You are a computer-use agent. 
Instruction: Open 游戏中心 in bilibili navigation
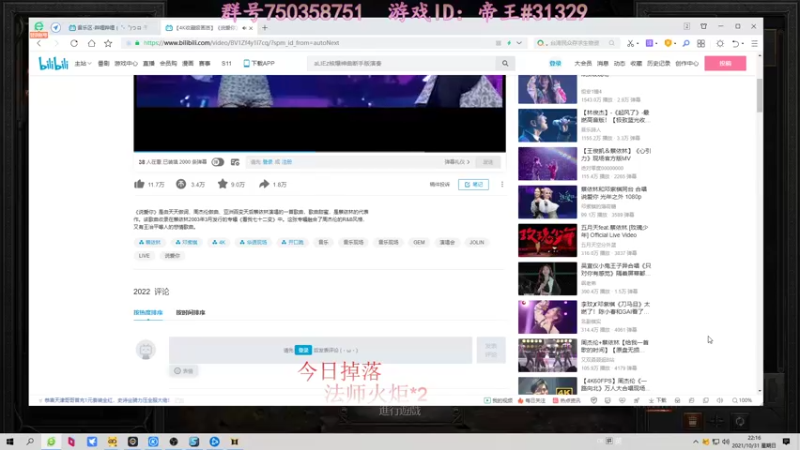click(x=126, y=63)
